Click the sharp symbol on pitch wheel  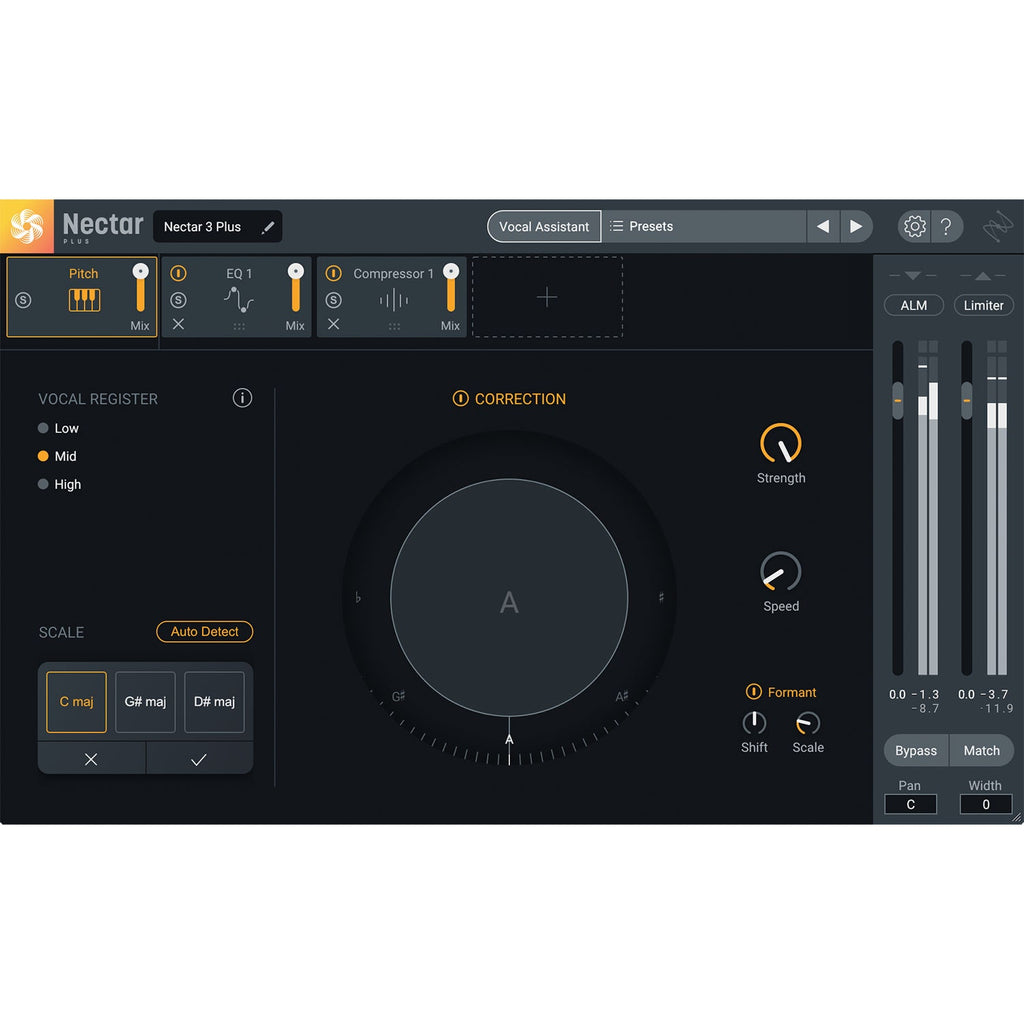[661, 598]
